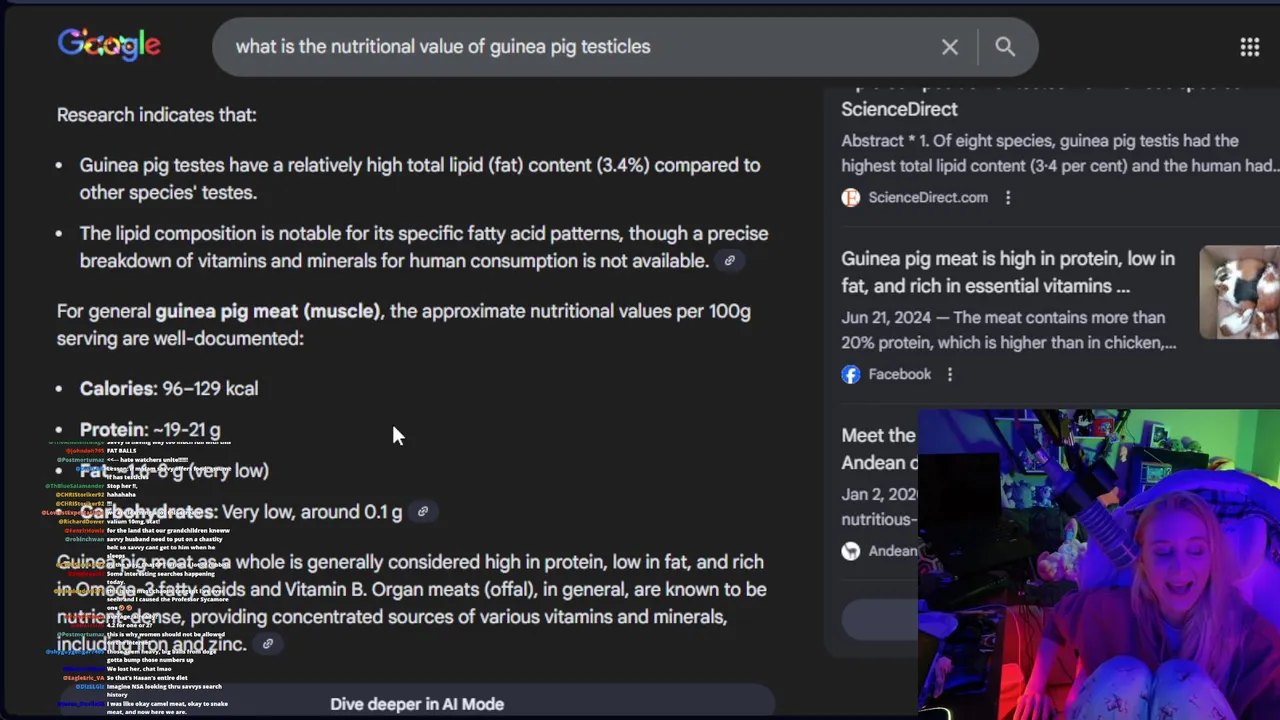
Task: Click the magnifying glass search icon
Action: click(x=1005, y=47)
